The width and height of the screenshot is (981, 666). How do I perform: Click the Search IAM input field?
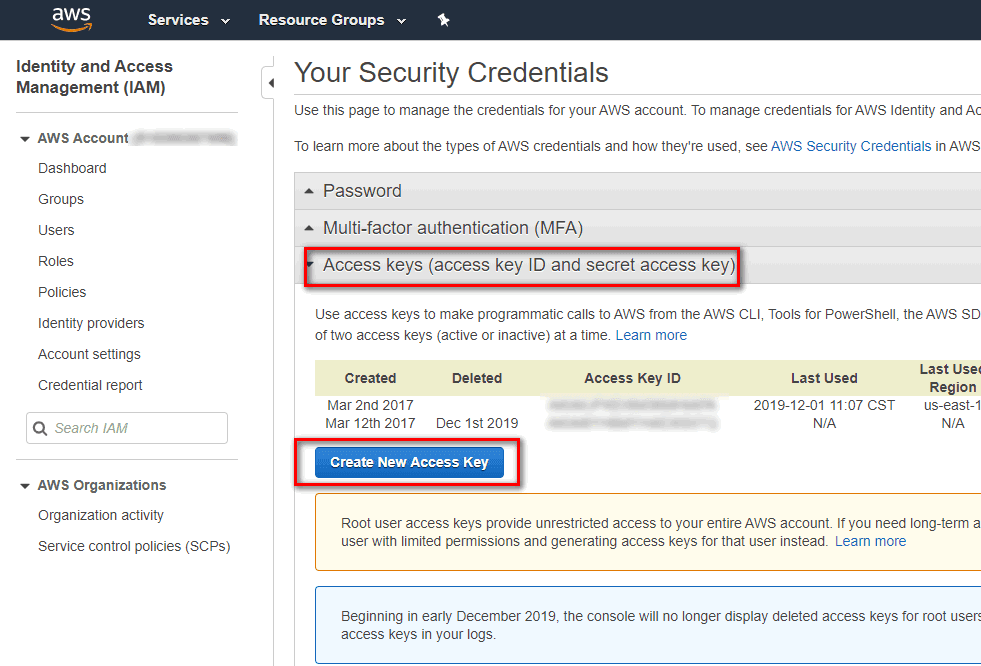[127, 428]
